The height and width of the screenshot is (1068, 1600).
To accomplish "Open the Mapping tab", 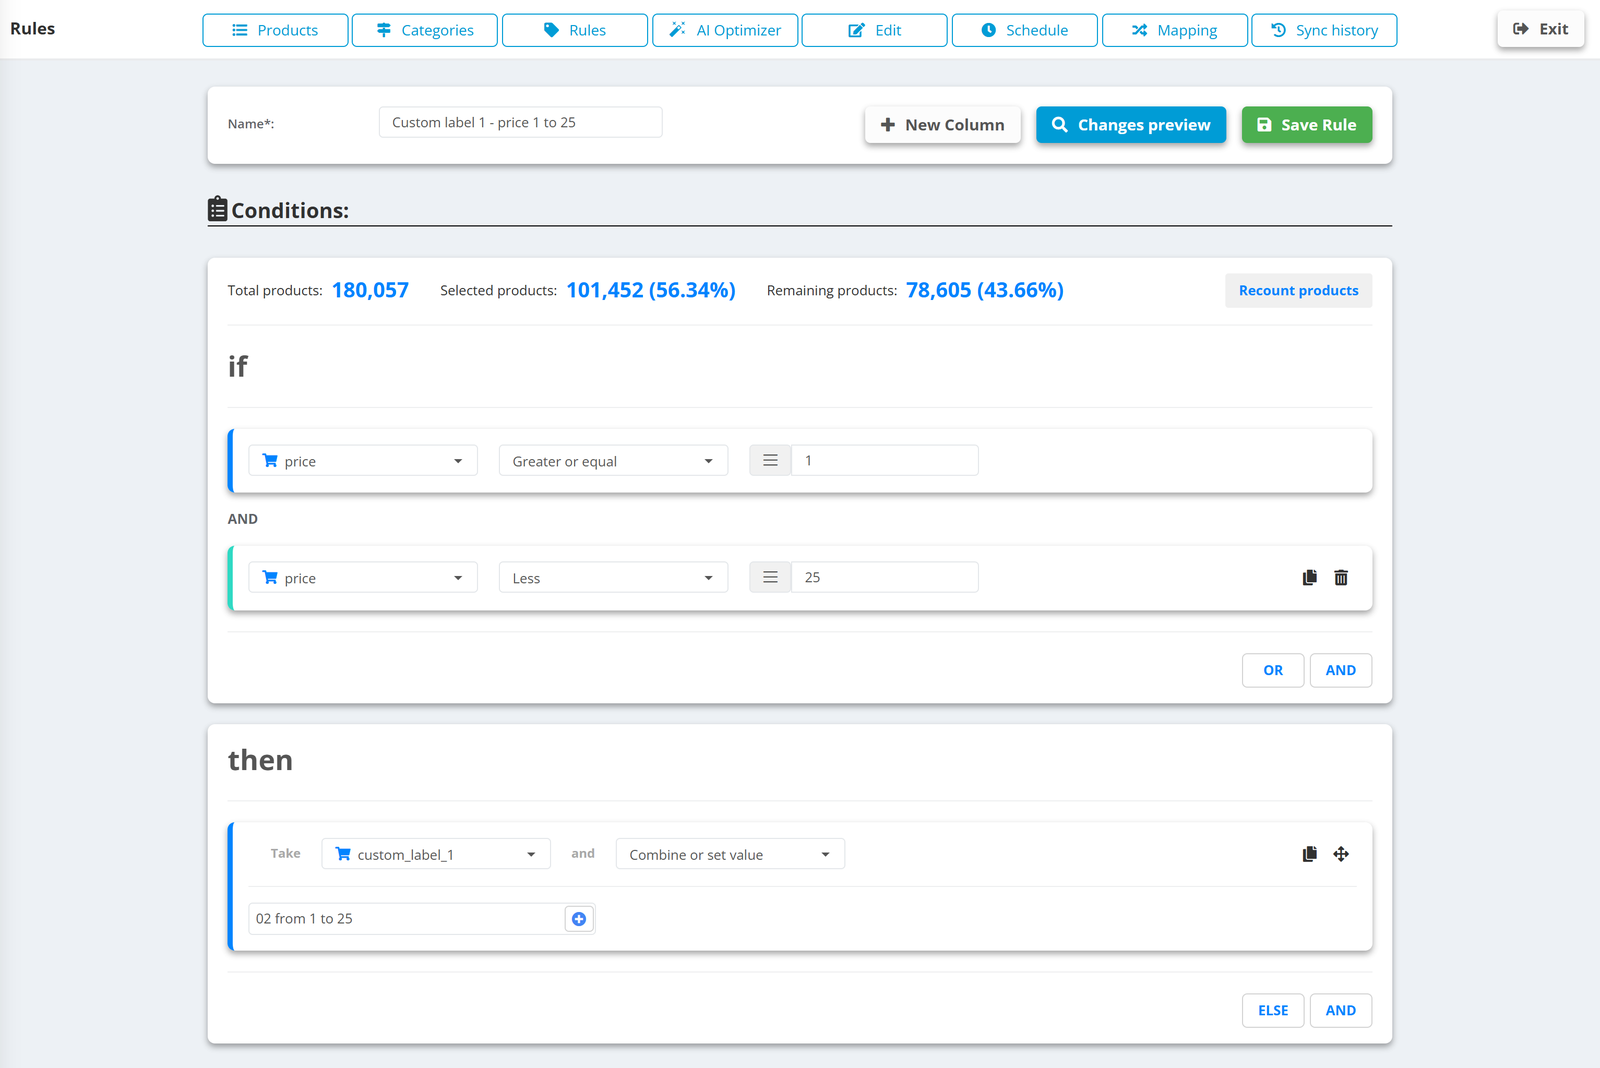I will pyautogui.click(x=1175, y=30).
